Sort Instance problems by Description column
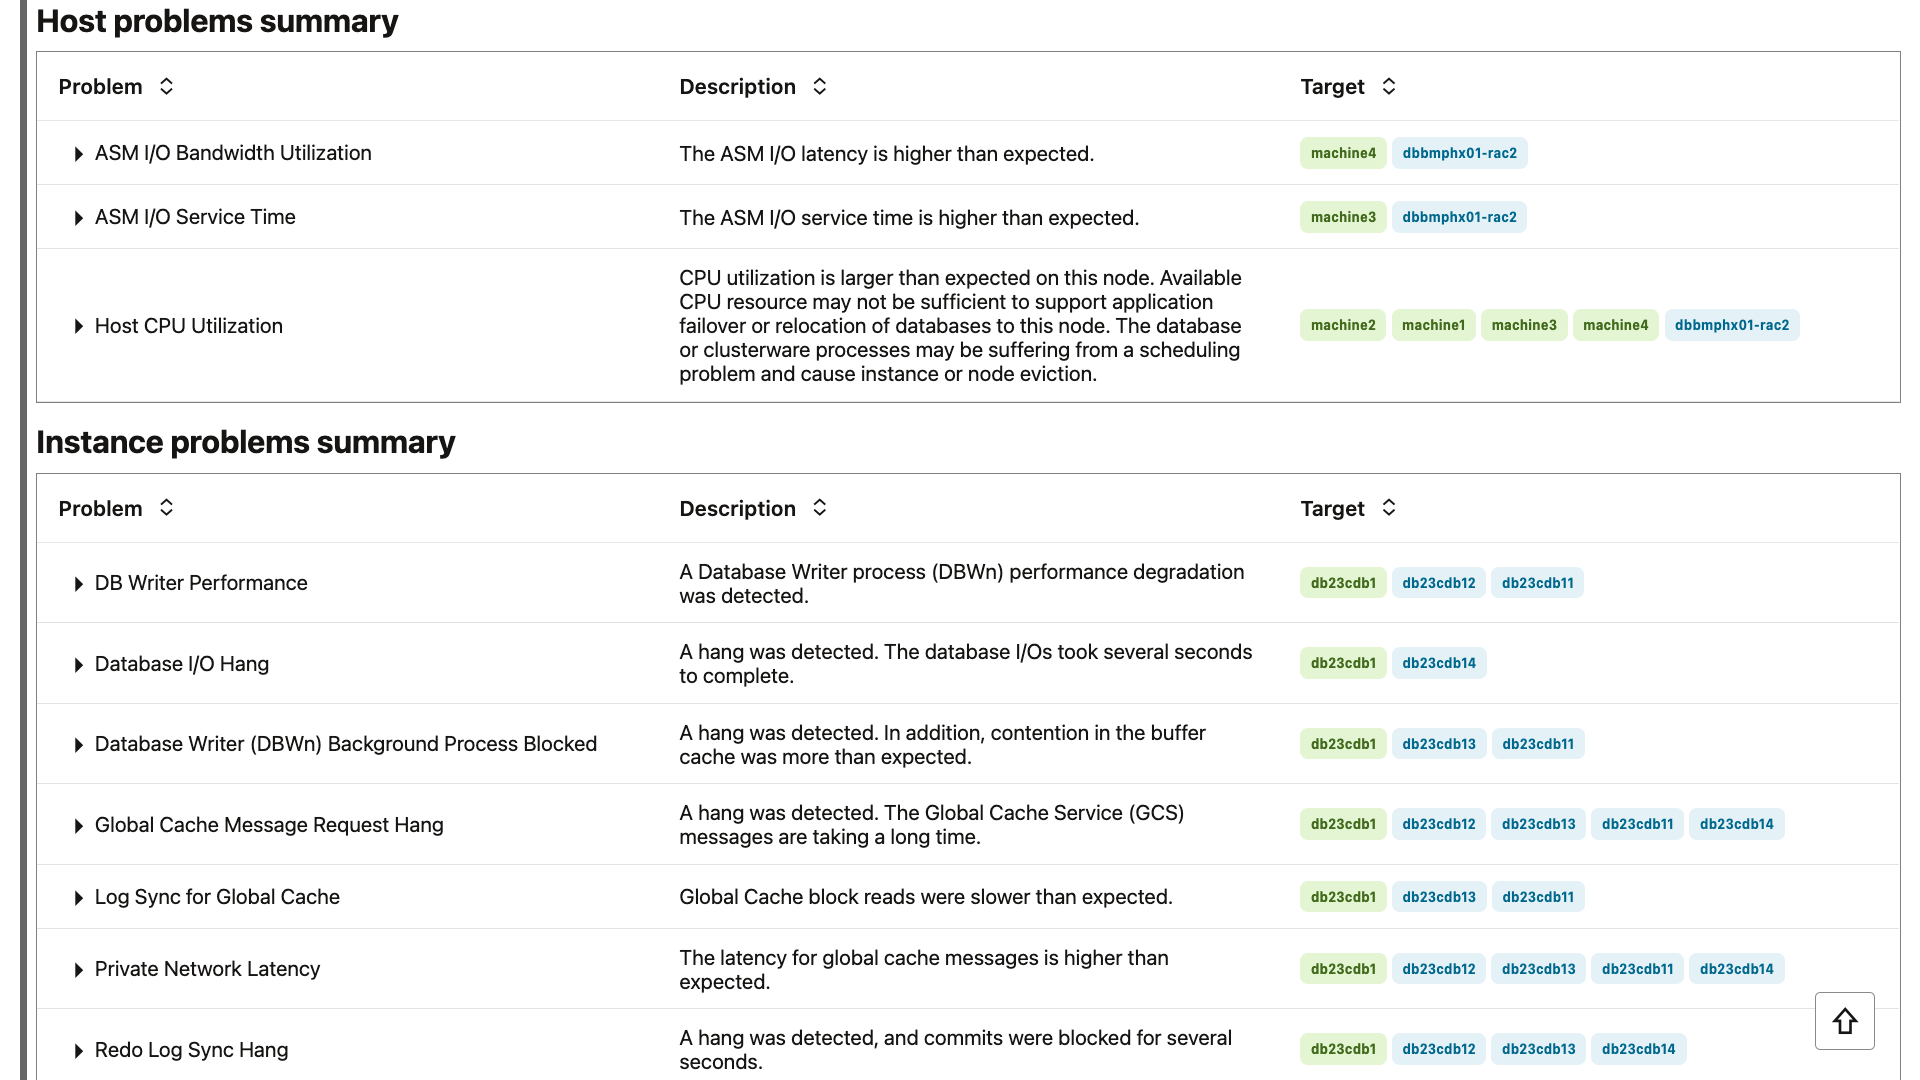This screenshot has height=1080, width=1920. [x=818, y=508]
